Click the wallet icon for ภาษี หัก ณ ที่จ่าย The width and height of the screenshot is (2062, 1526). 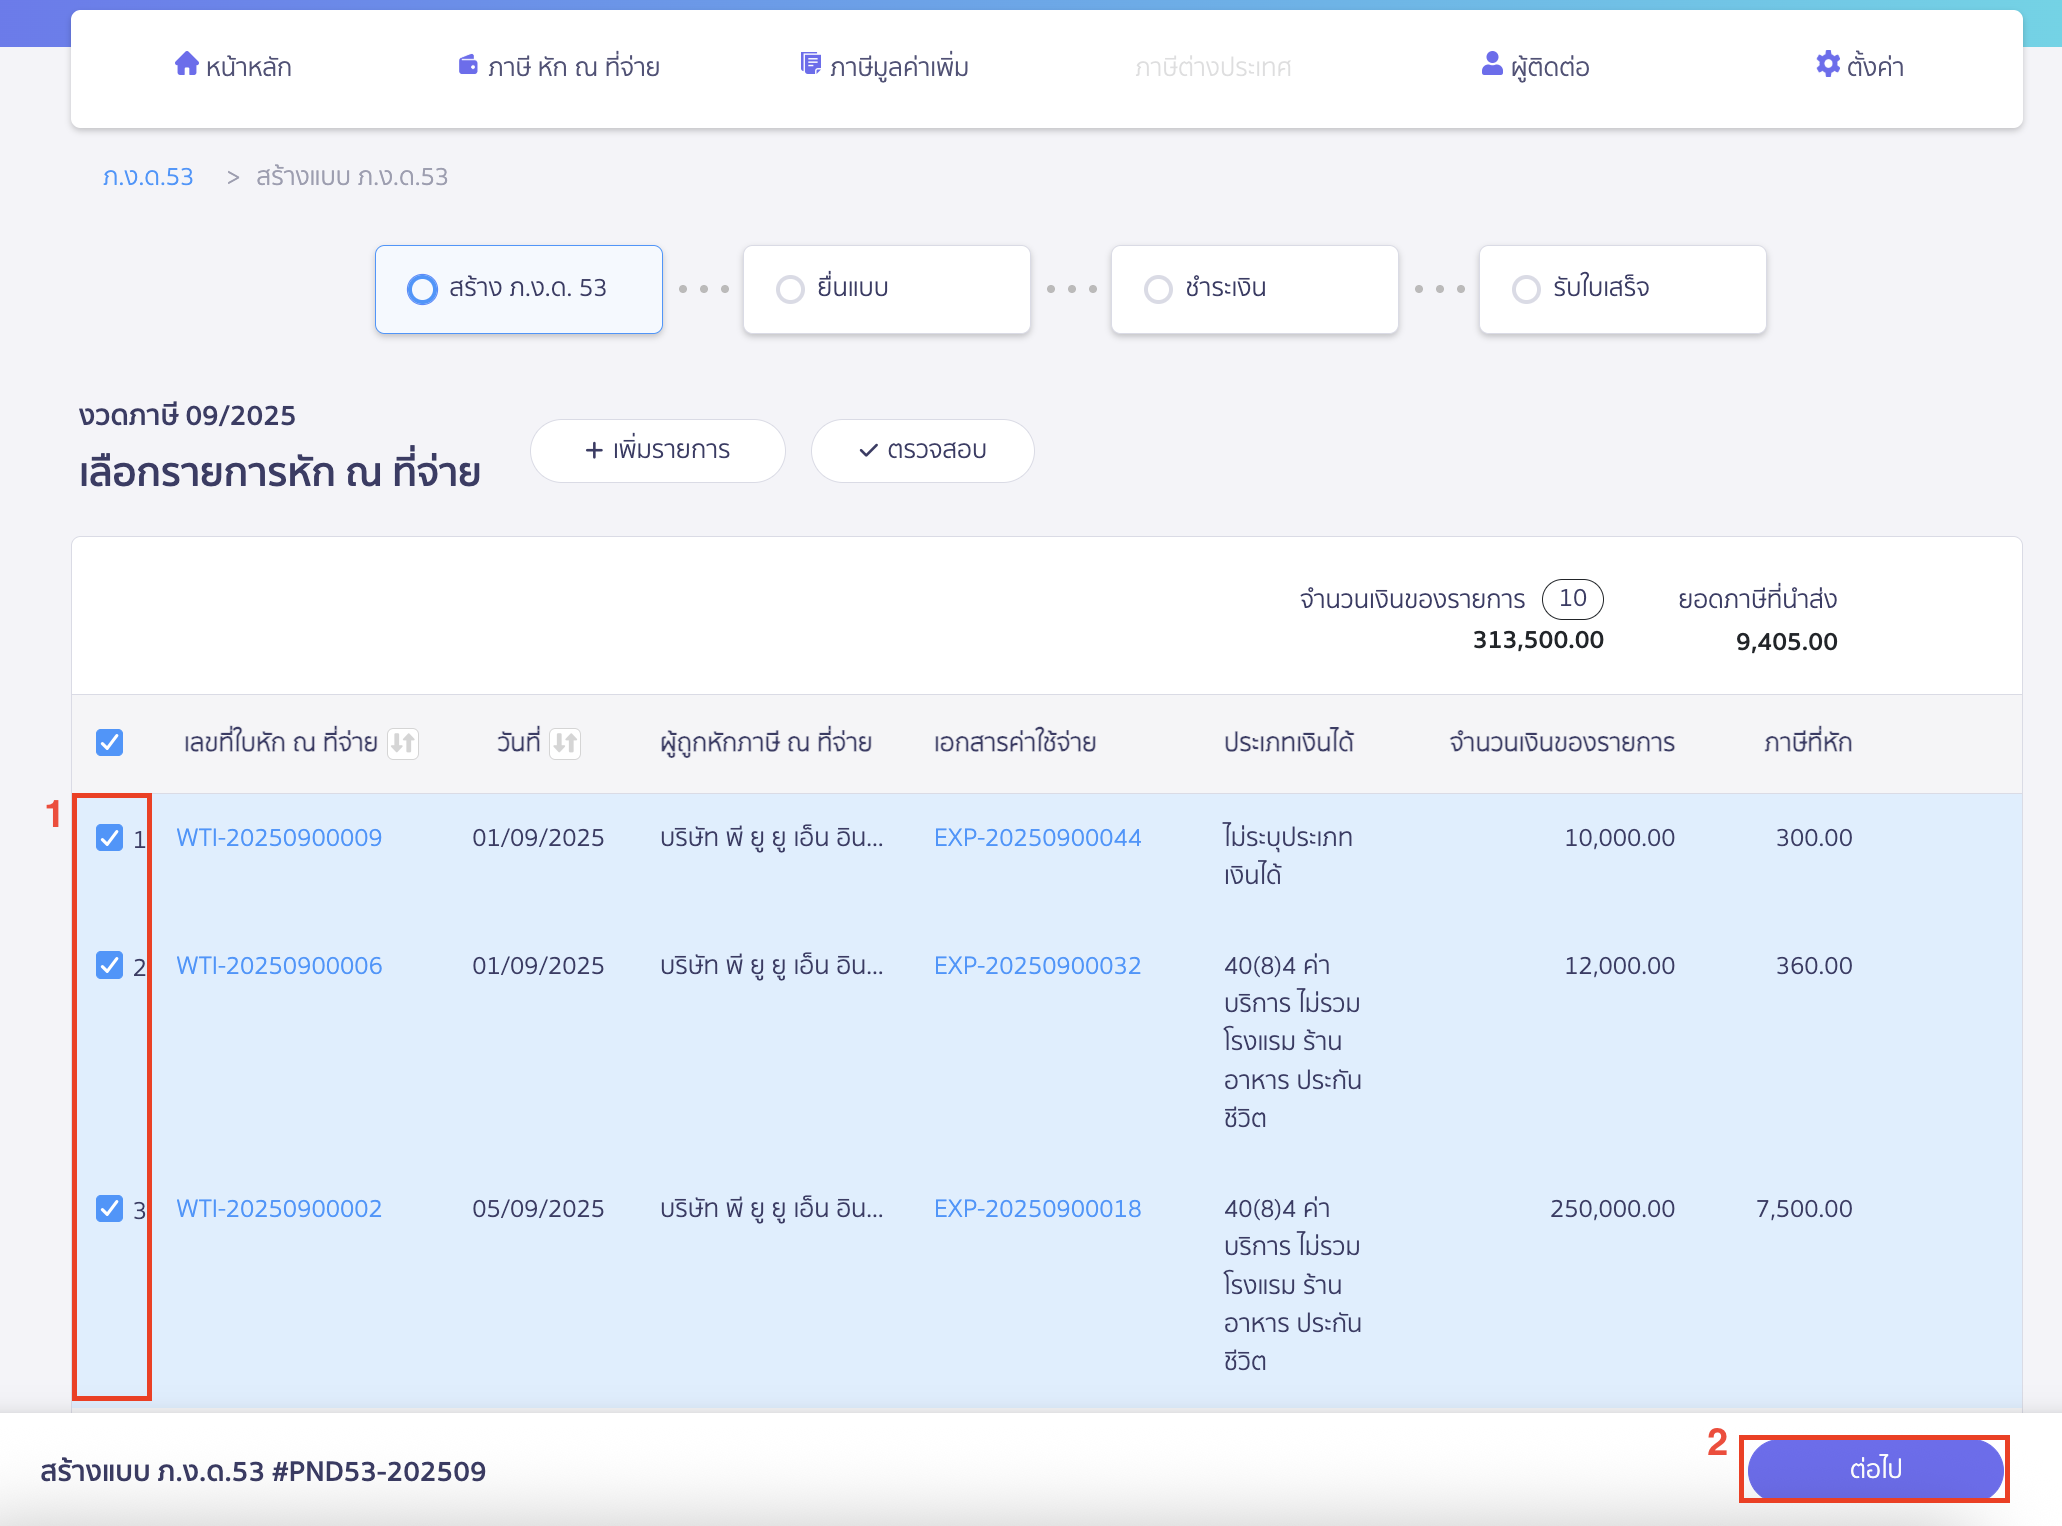467,65
